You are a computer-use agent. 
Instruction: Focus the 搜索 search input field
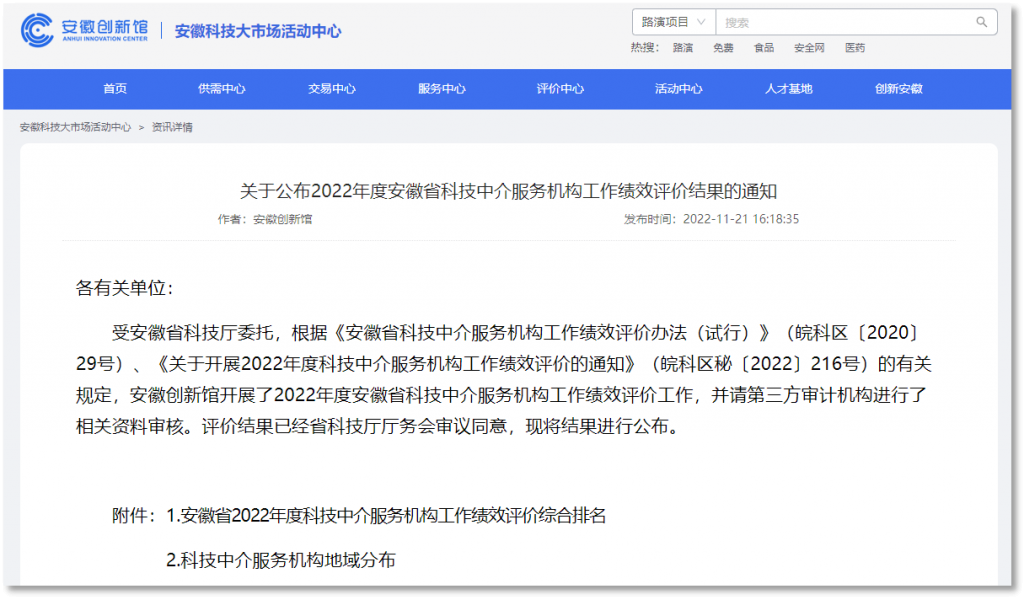(845, 22)
